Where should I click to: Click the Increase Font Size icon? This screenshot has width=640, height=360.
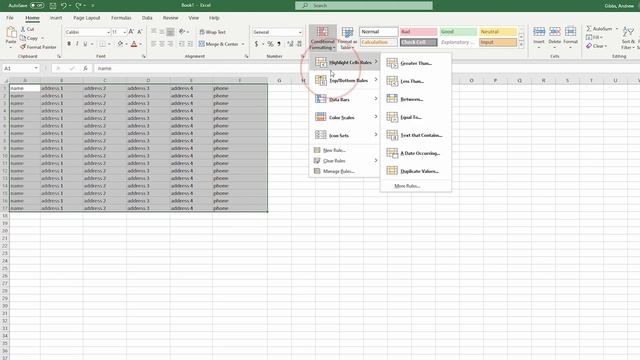click(x=131, y=32)
